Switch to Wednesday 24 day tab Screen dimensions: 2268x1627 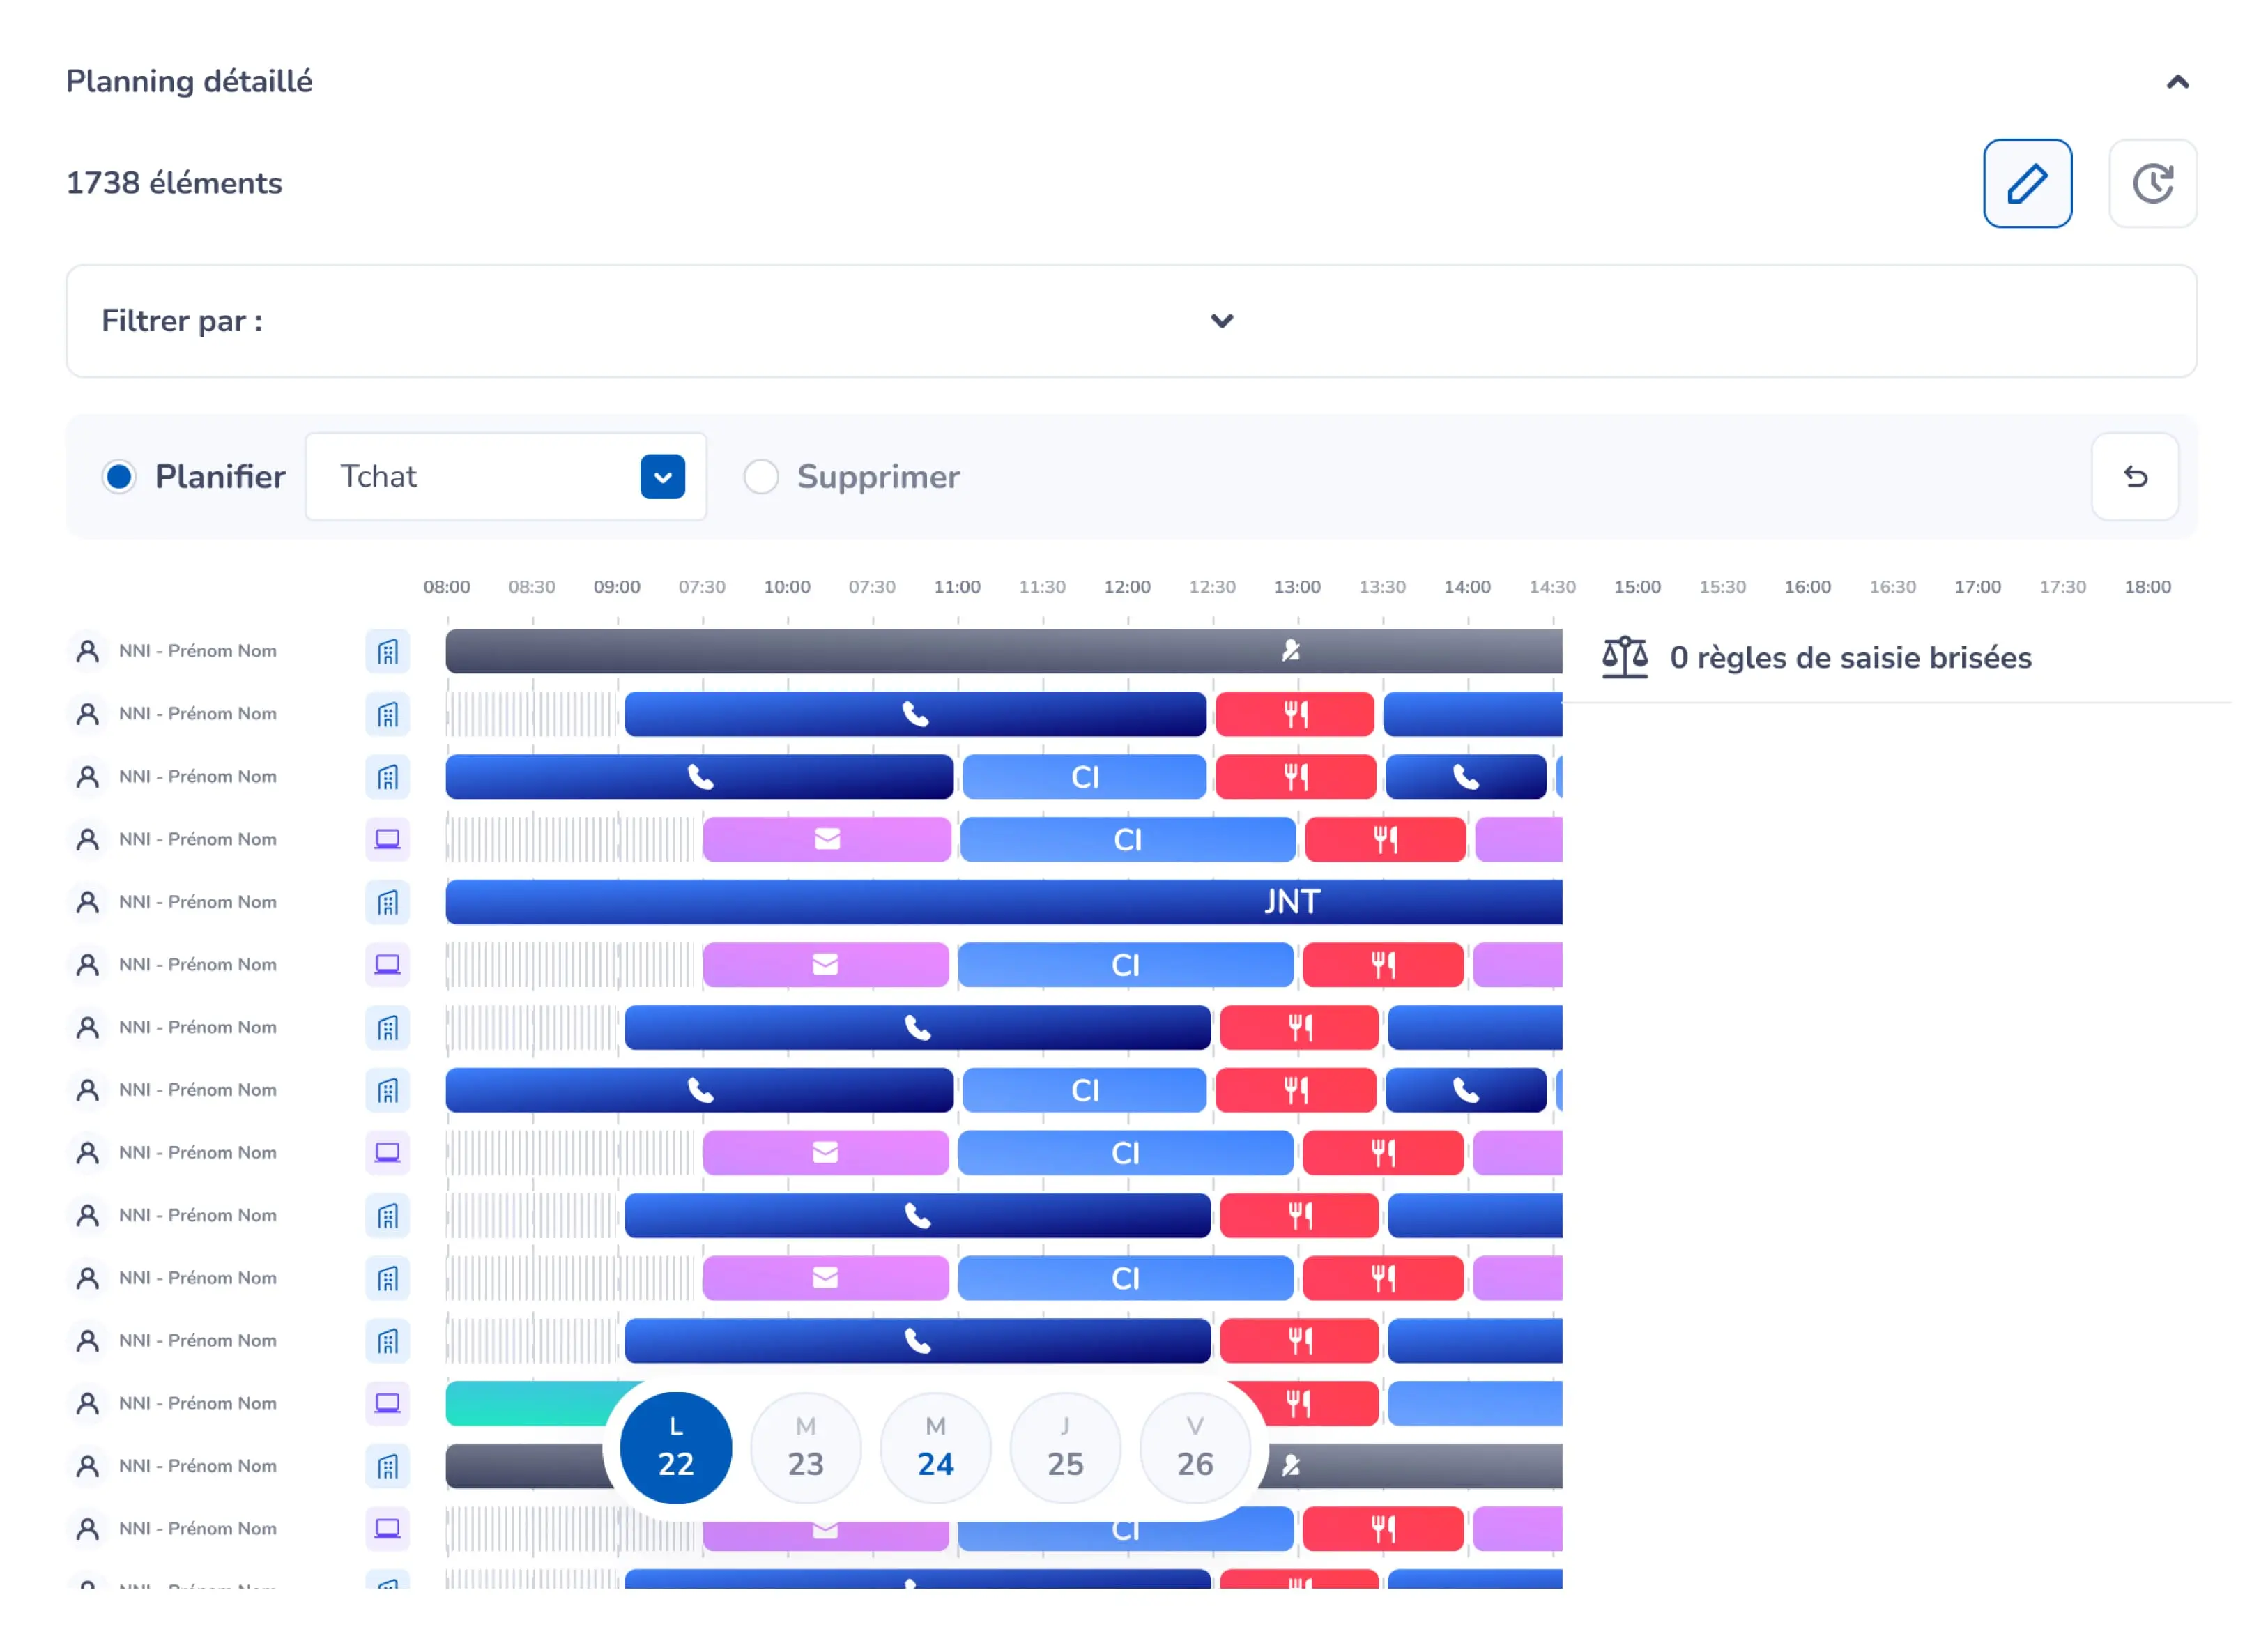click(935, 1447)
